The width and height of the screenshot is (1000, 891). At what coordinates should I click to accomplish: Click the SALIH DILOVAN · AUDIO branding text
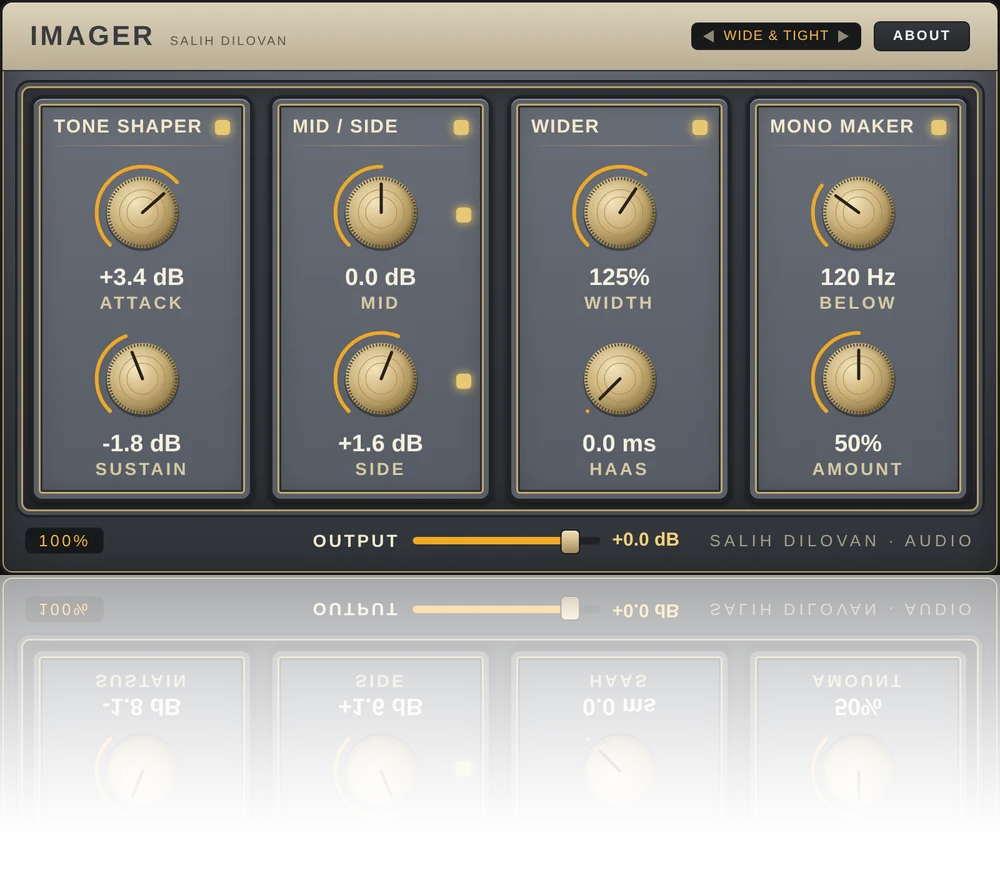(x=841, y=541)
